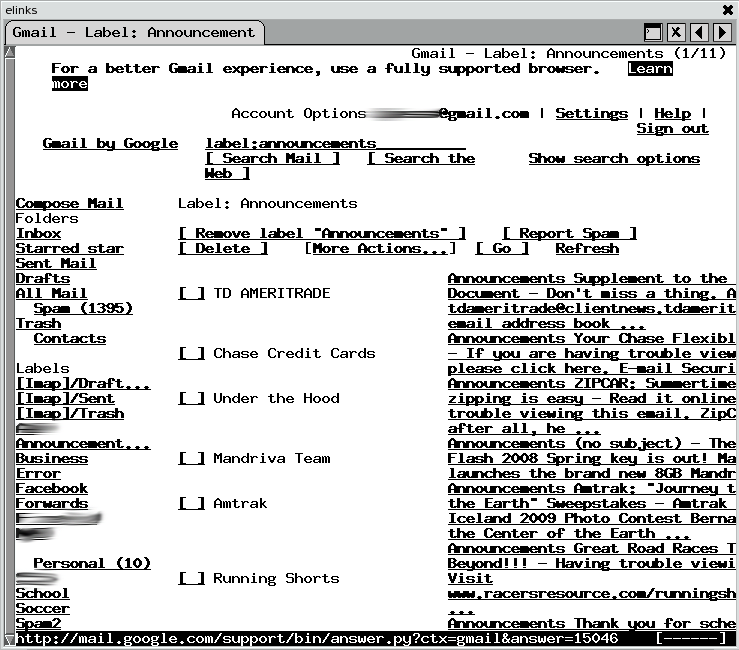This screenshot has width=739, height=650.
Task: Click the Report Spam button
Action: pos(569,233)
